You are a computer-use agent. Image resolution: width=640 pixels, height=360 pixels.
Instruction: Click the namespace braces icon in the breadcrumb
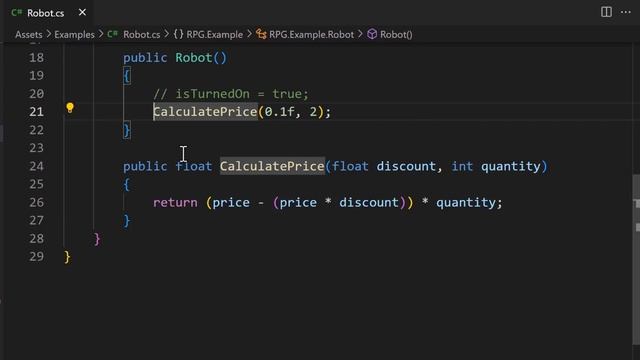coord(178,34)
